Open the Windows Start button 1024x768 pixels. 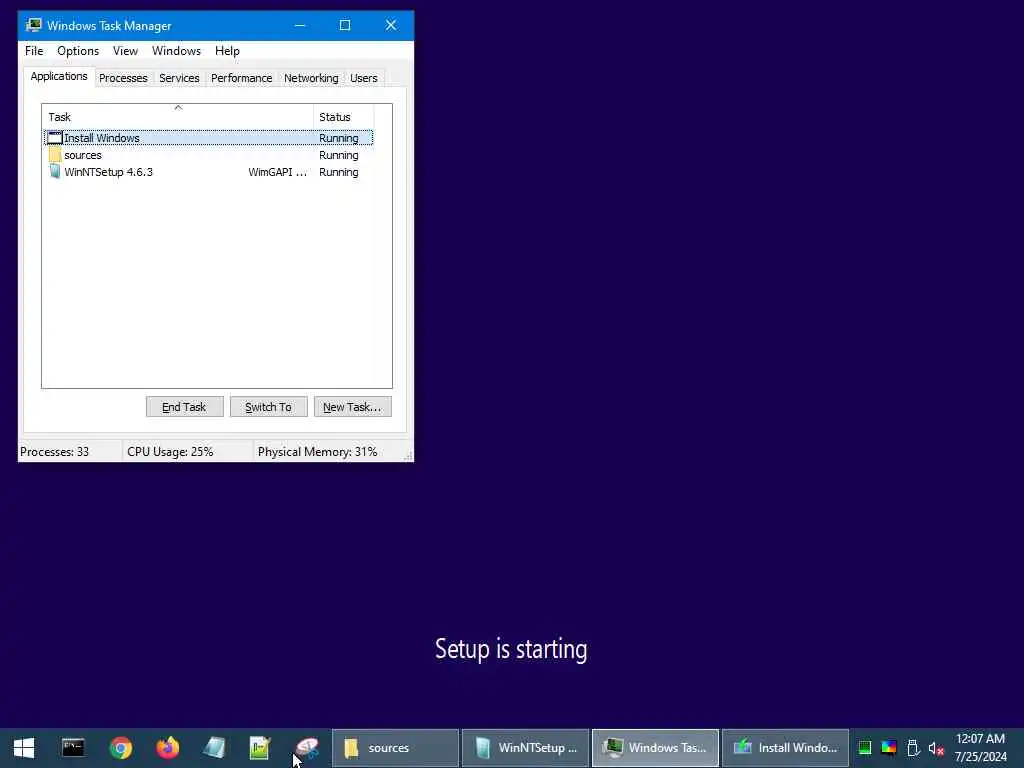pos(24,747)
